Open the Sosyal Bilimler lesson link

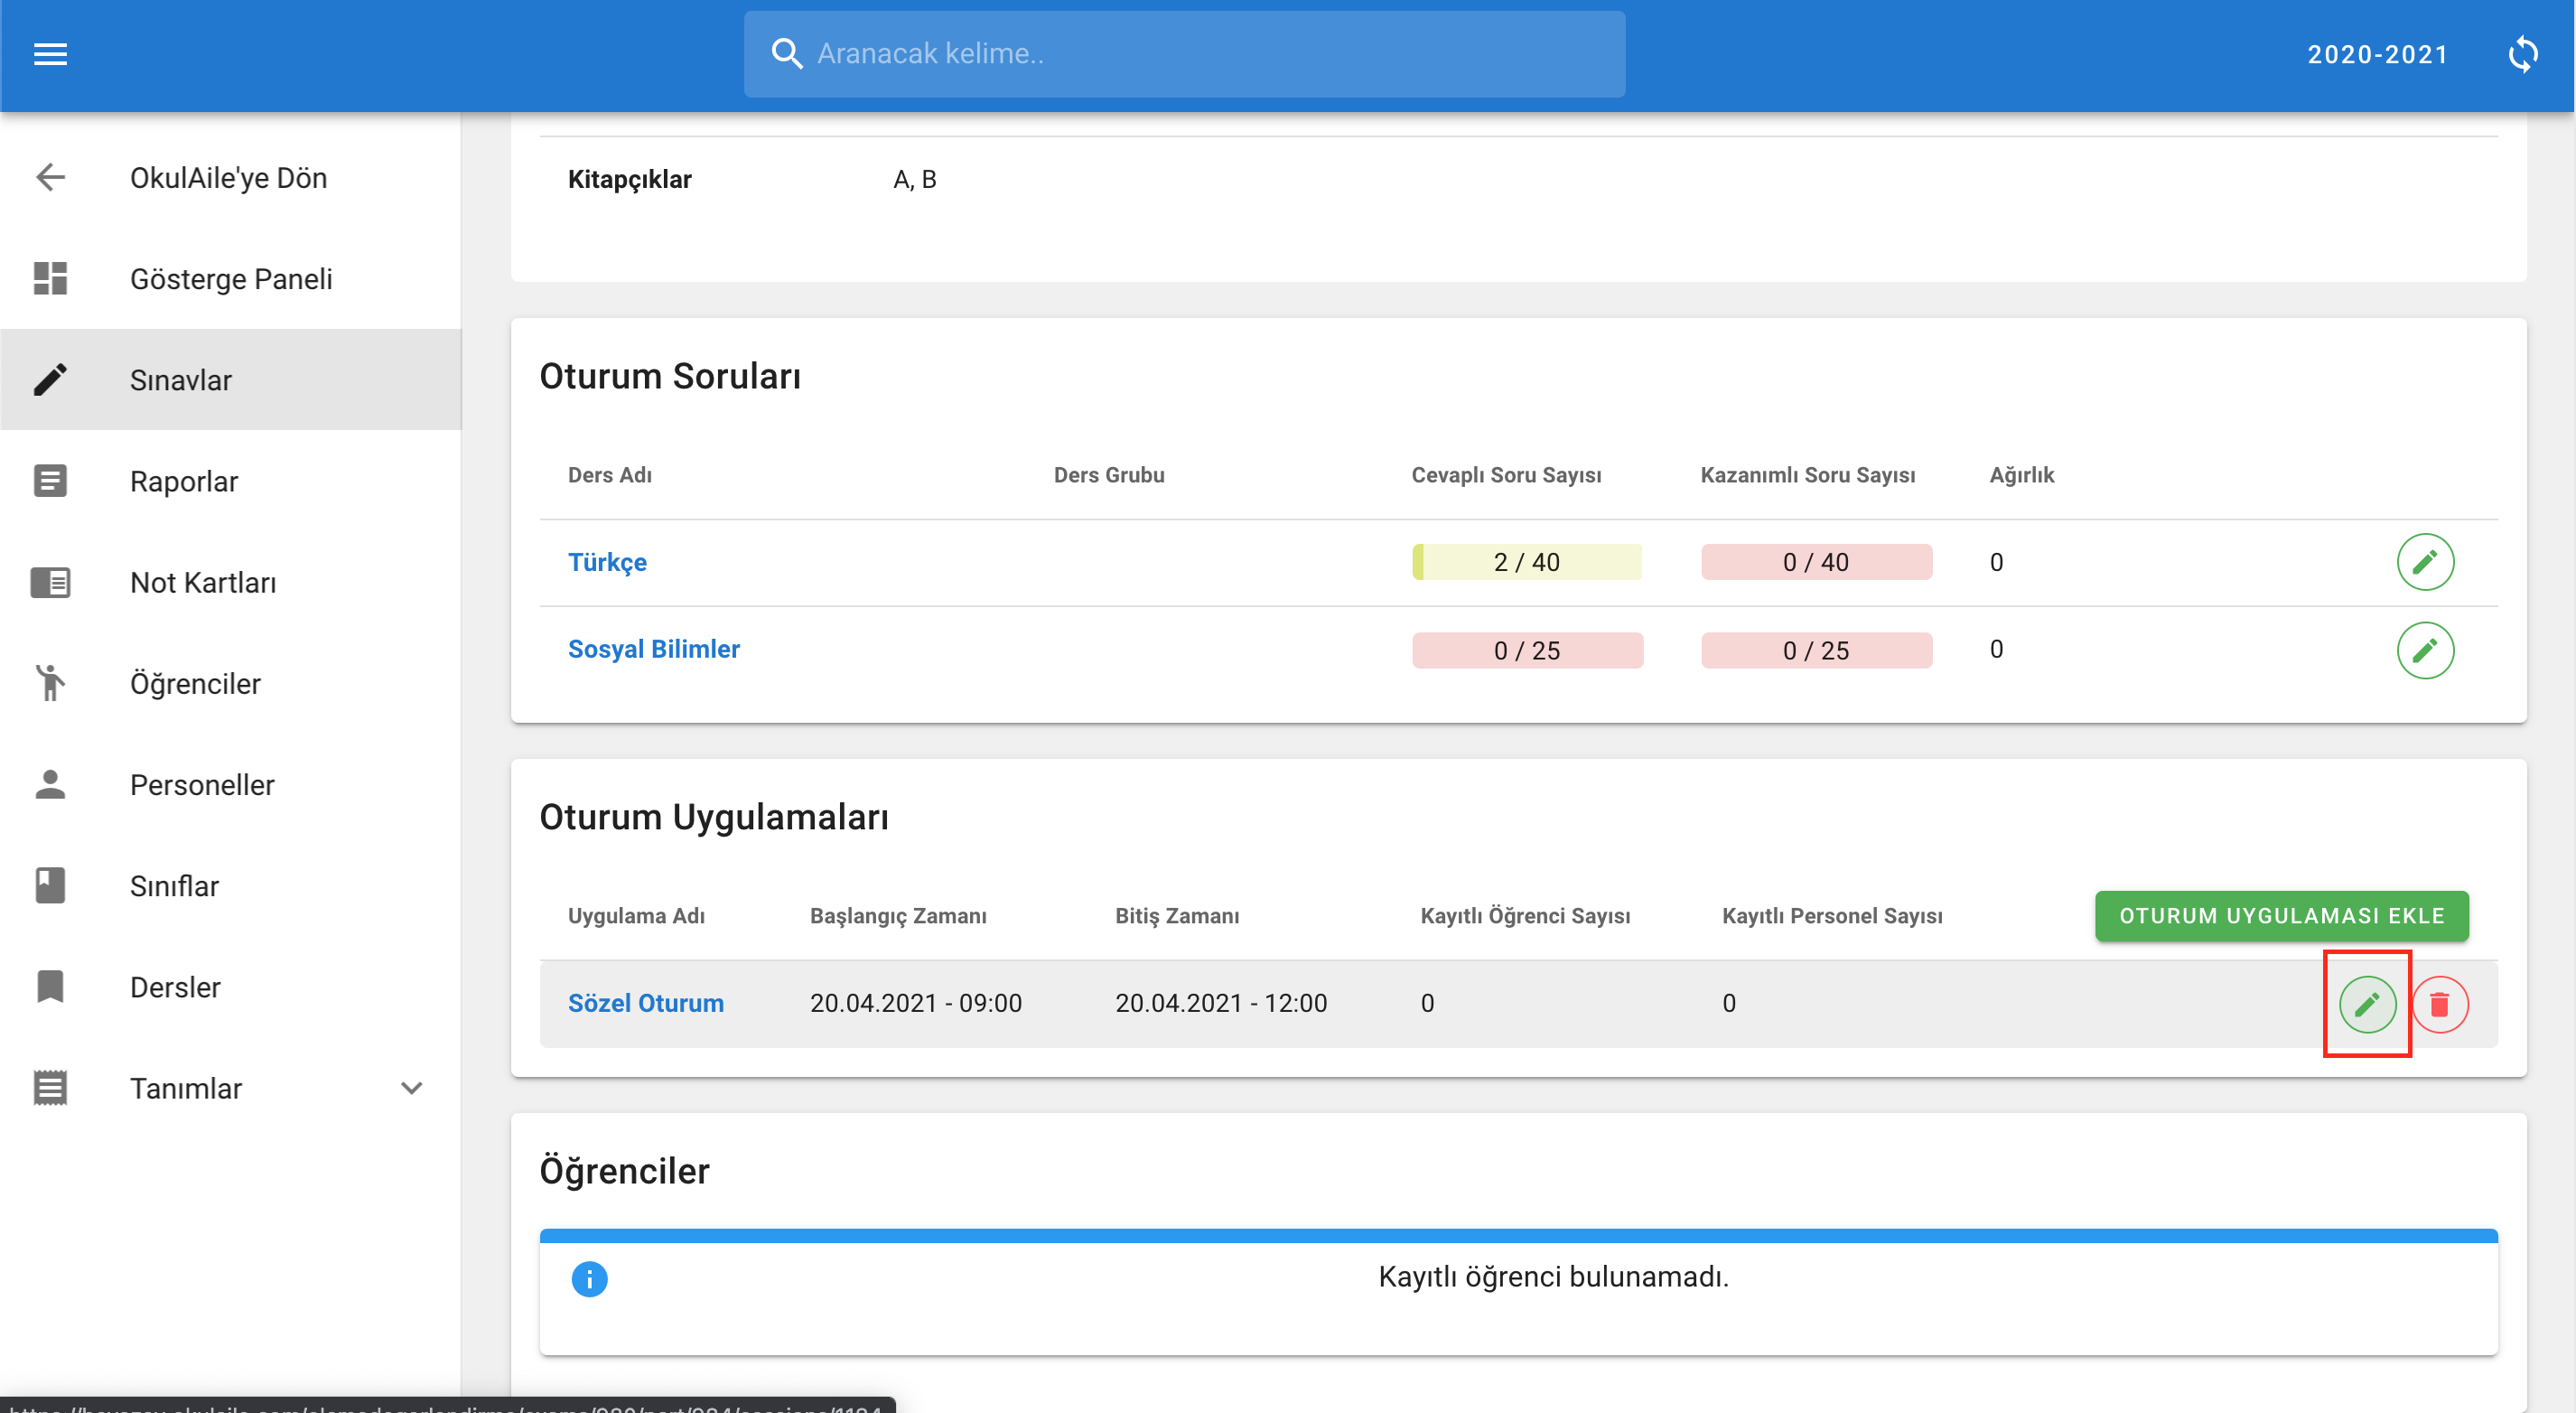[x=653, y=649]
